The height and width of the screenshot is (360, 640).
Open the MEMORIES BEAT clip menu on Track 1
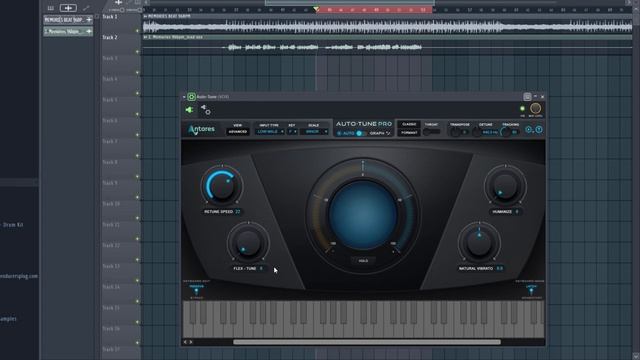coord(145,16)
